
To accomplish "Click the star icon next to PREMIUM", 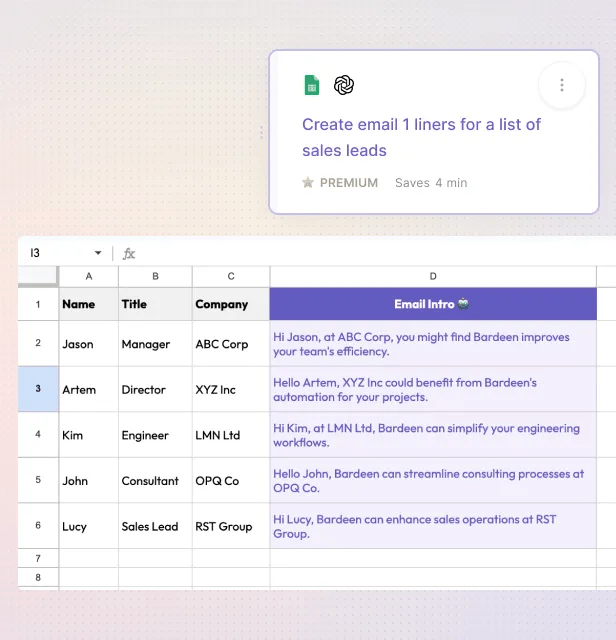I will point(308,182).
